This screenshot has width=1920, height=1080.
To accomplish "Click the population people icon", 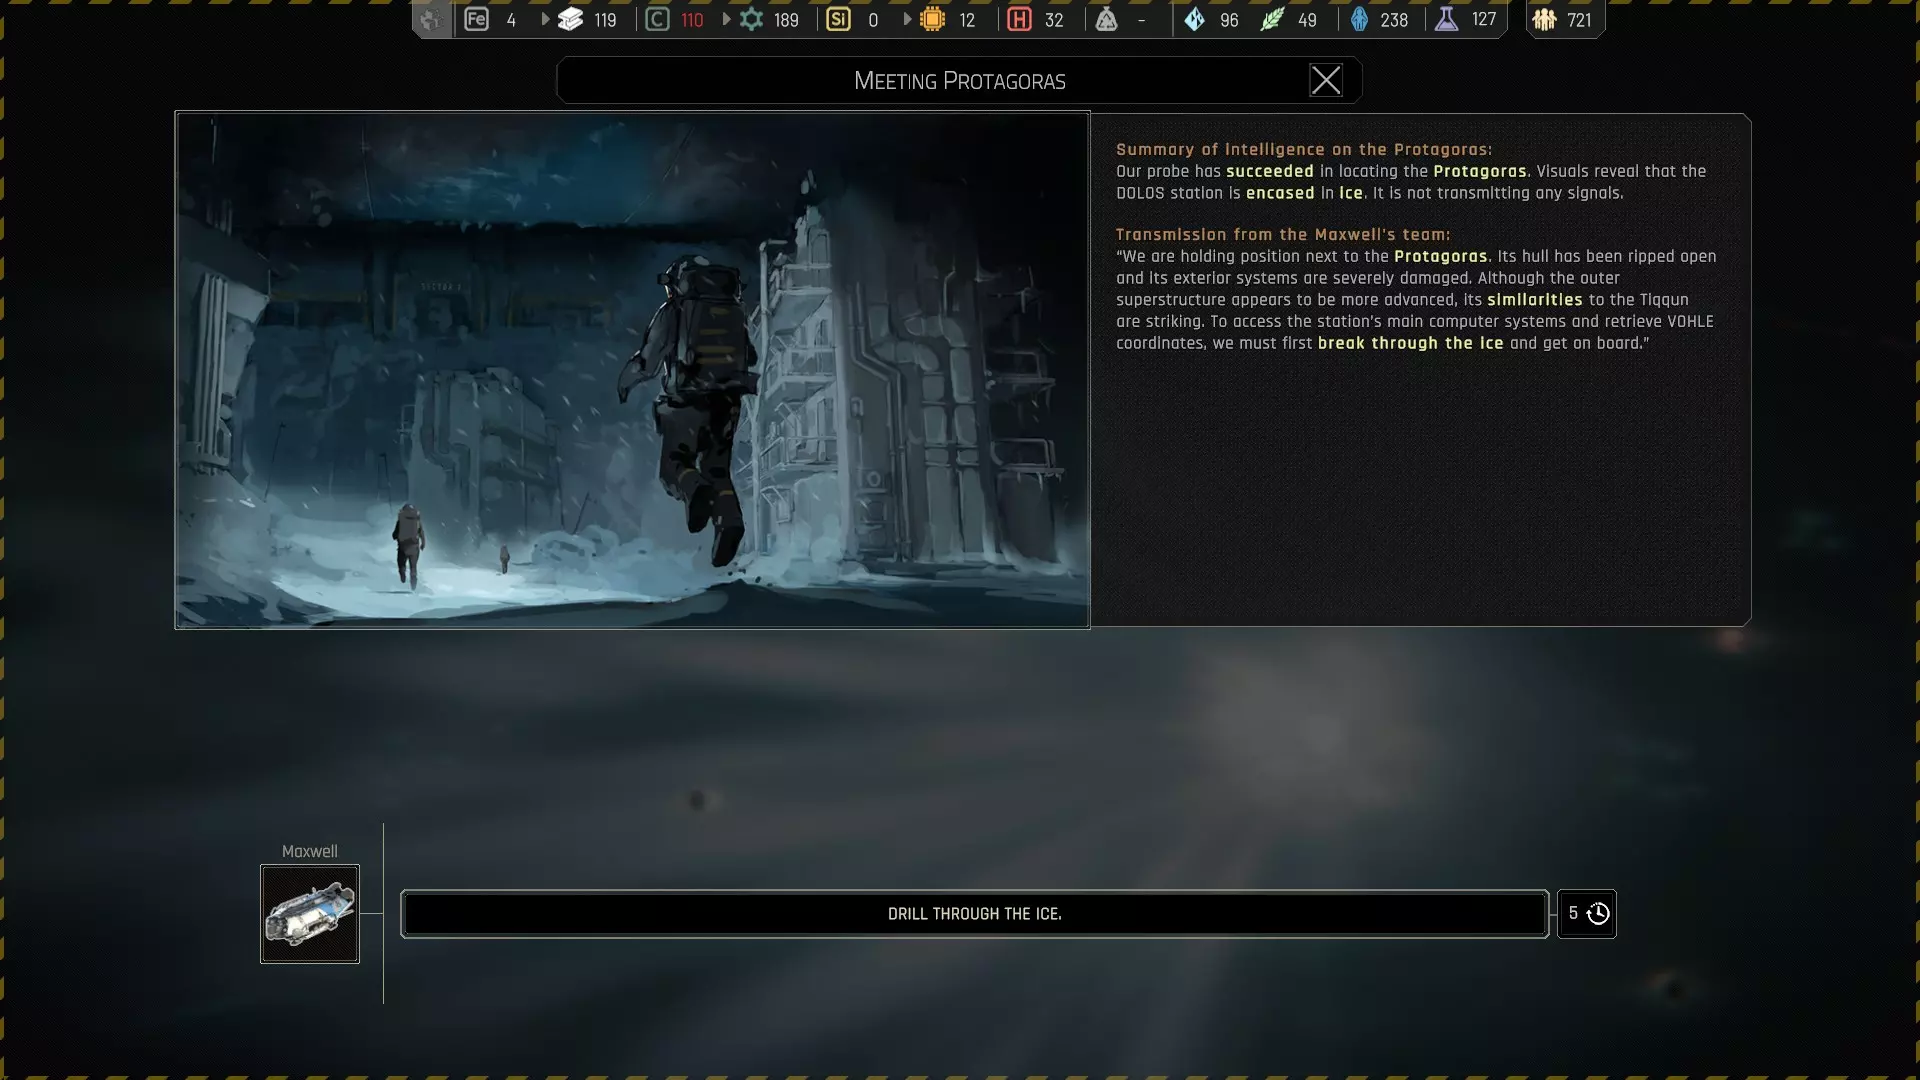I will (x=1544, y=19).
